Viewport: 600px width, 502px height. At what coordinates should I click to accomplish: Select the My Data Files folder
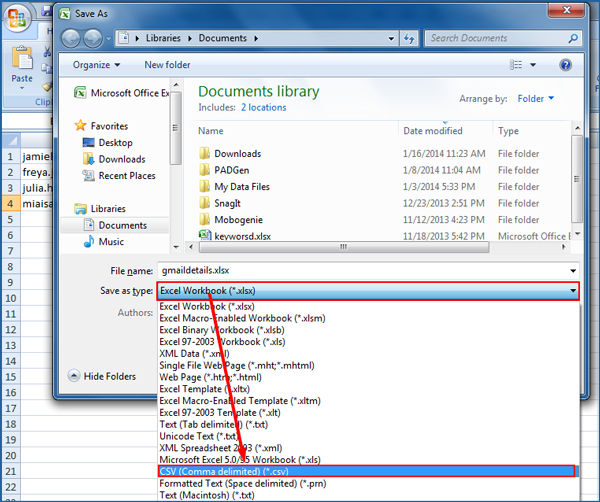click(242, 187)
